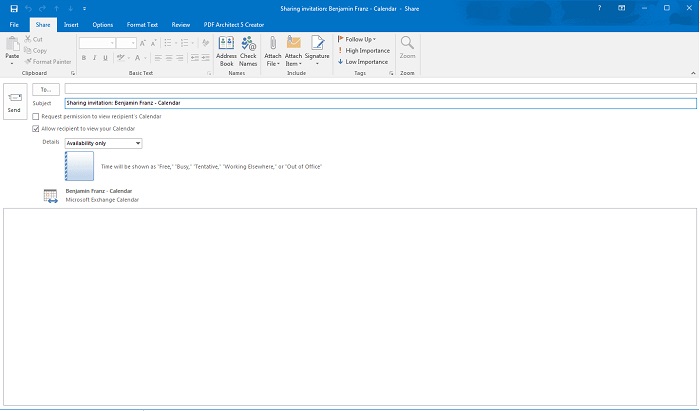This screenshot has height=411, width=700.
Task: Mark message as Low Importance
Action: click(363, 62)
